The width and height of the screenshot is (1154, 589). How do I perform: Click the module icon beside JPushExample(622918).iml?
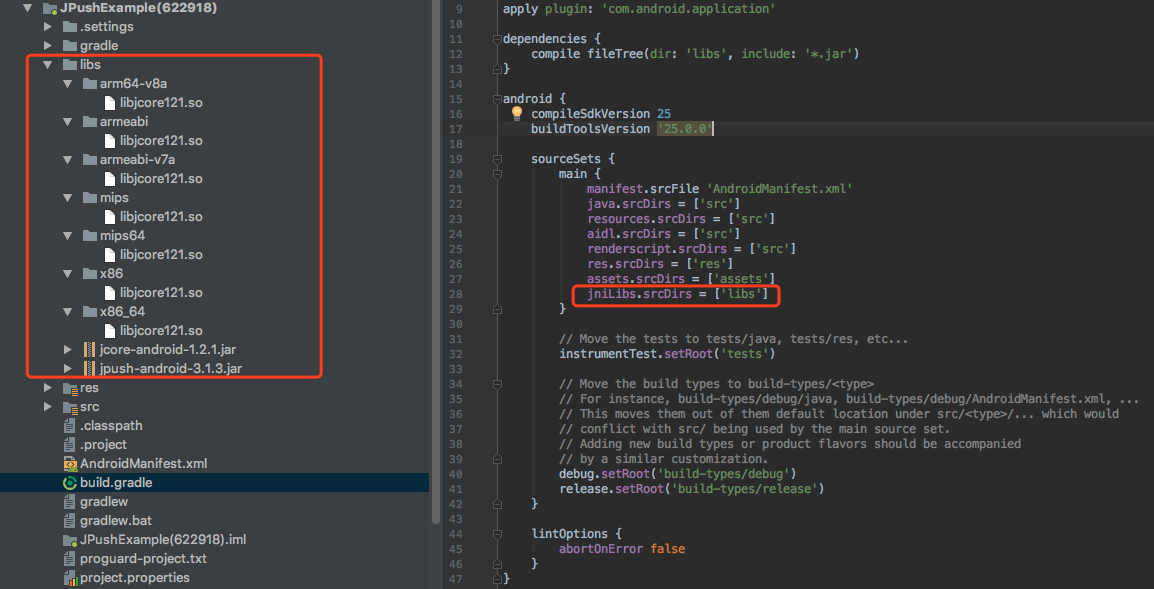68,539
